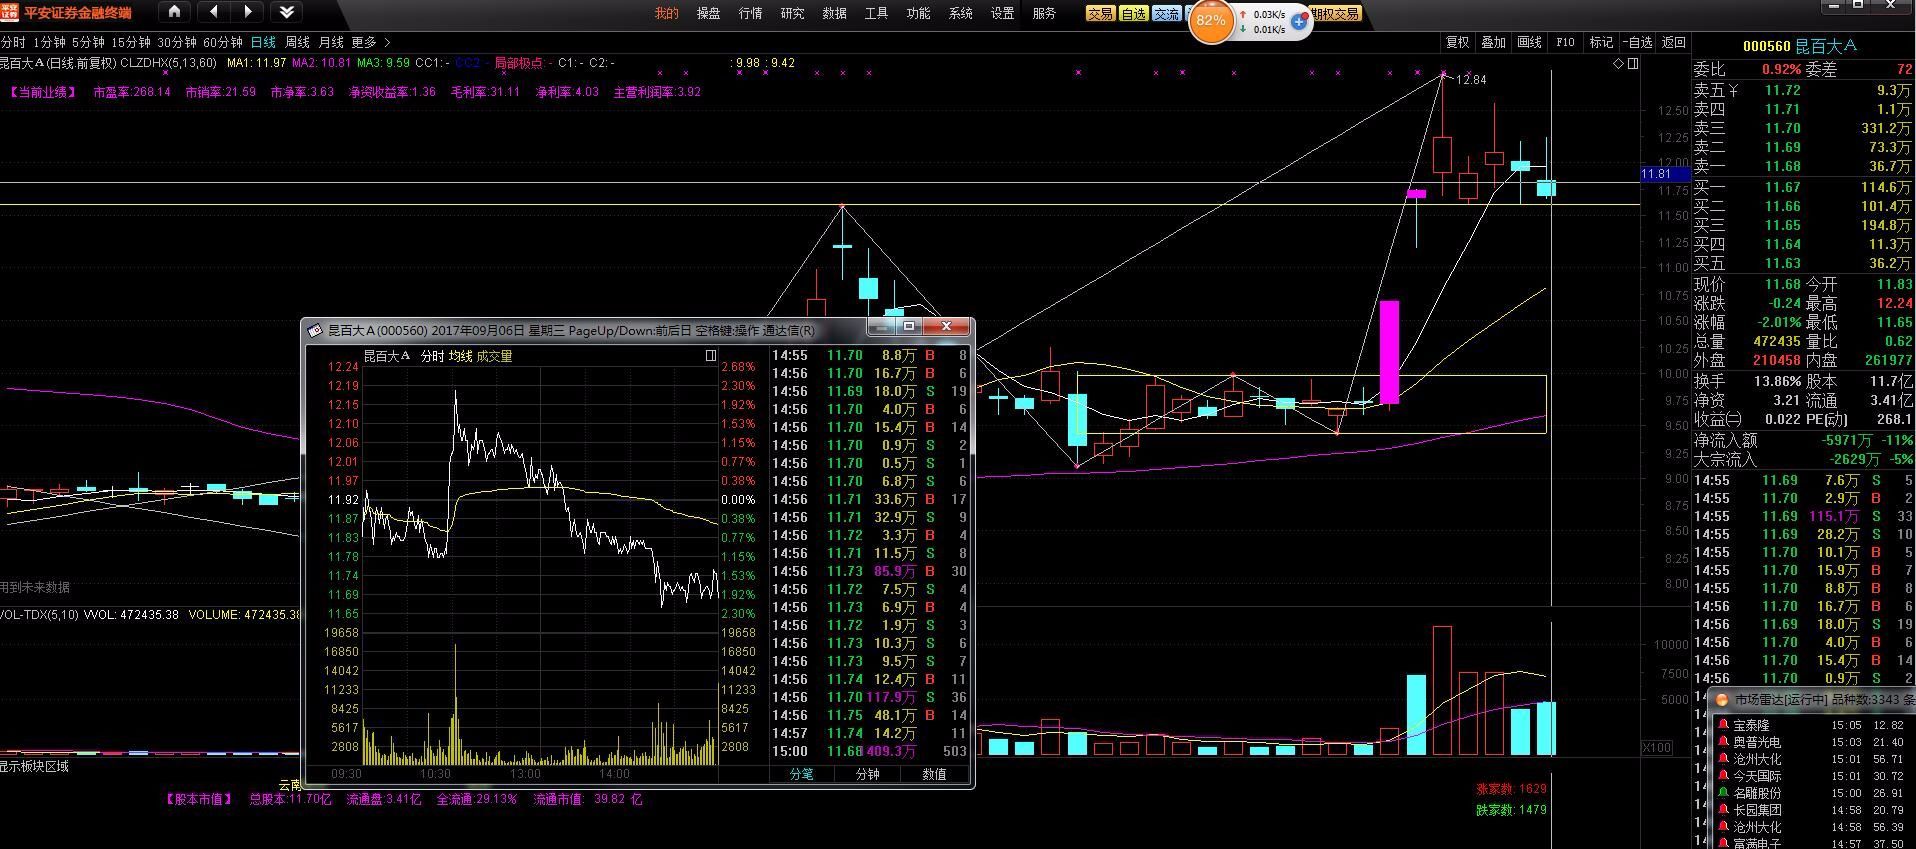Switch to 月线 monthly chart period

pos(331,43)
